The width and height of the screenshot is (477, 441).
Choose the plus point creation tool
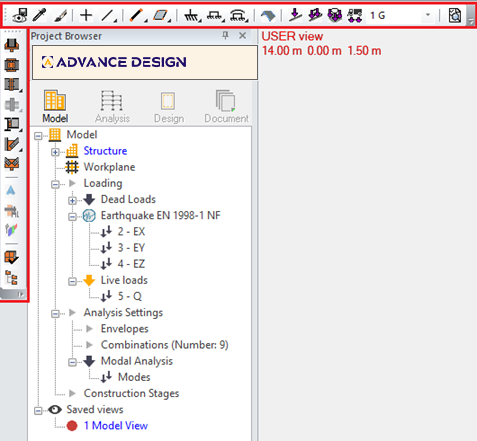coord(86,15)
